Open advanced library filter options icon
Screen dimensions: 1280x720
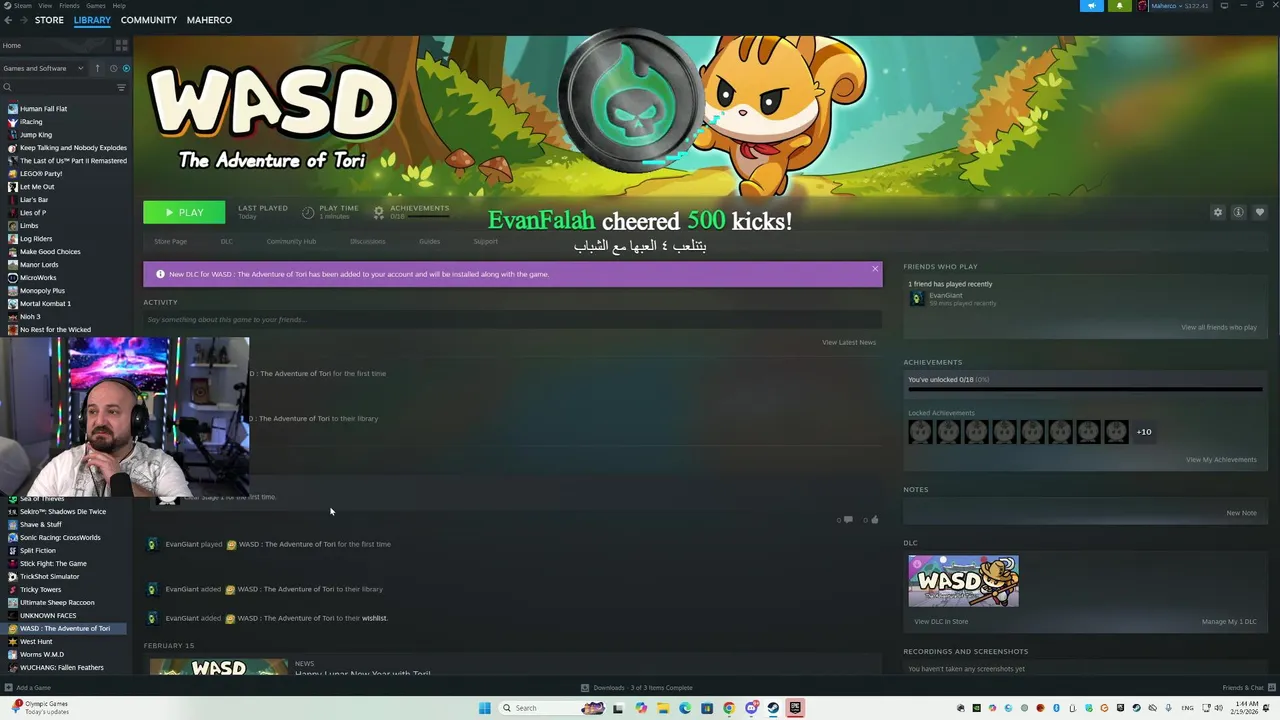122,87
